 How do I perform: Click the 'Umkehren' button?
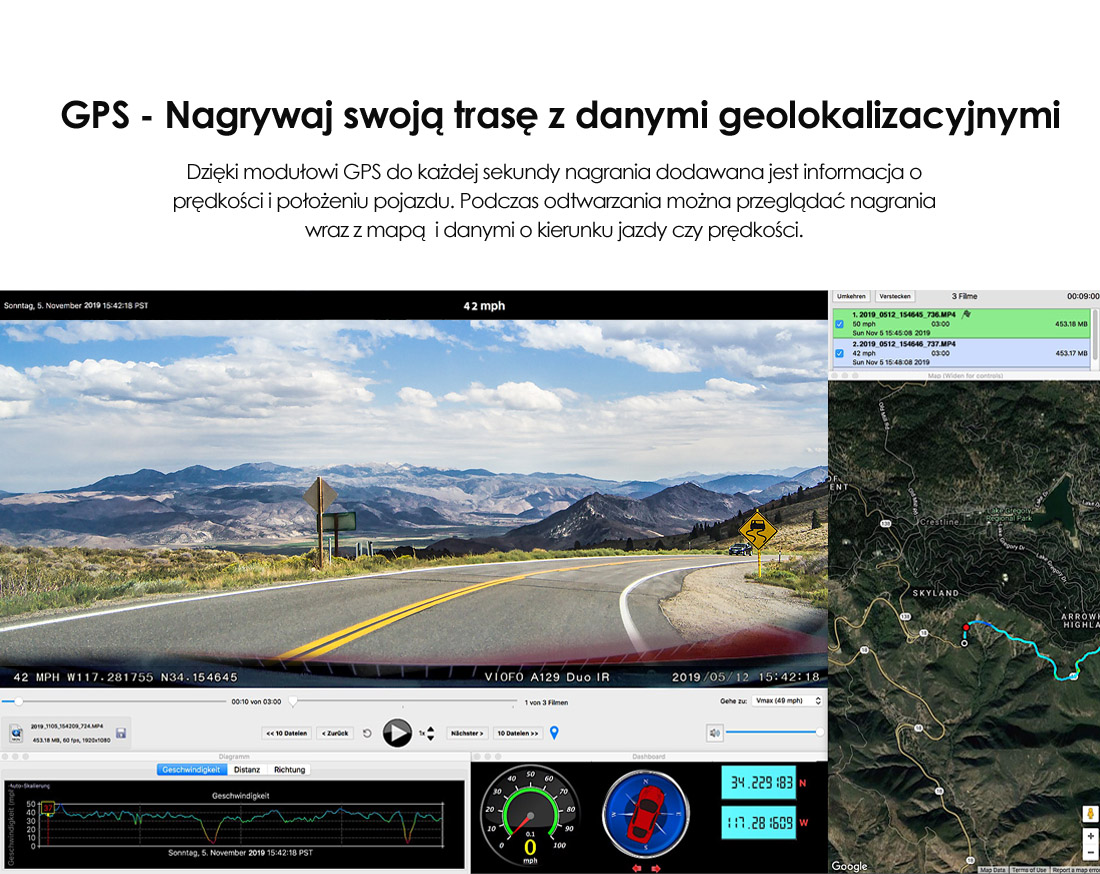pyautogui.click(x=851, y=297)
